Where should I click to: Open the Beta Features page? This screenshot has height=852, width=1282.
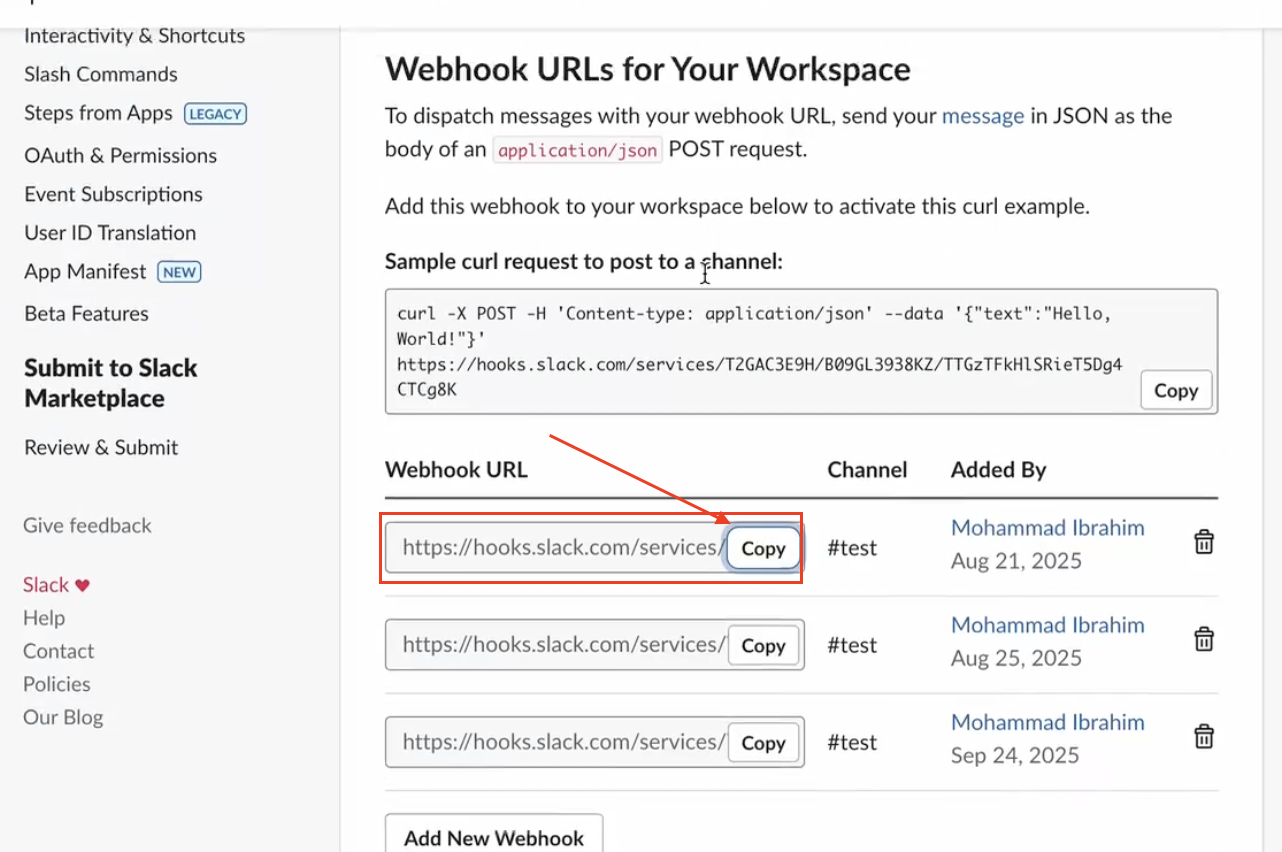pyautogui.click(x=86, y=314)
